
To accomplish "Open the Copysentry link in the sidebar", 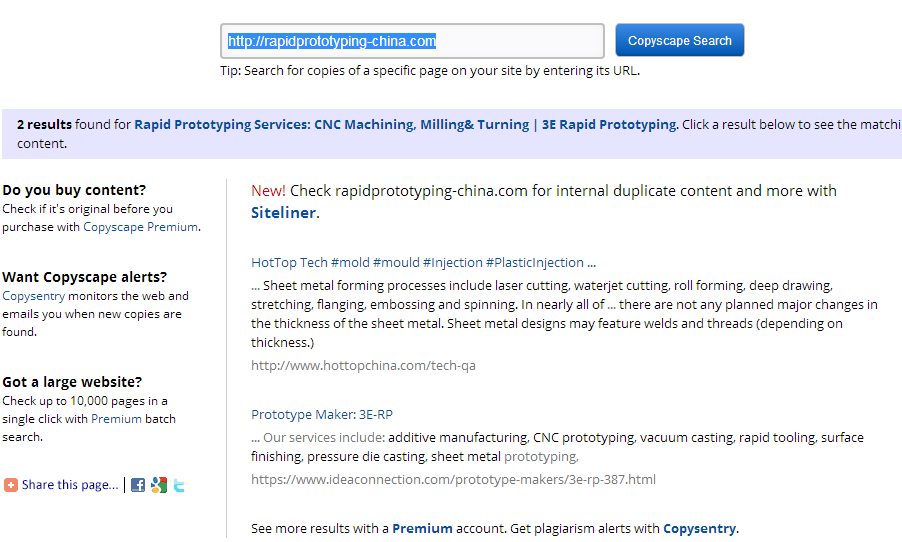I will click(x=32, y=296).
